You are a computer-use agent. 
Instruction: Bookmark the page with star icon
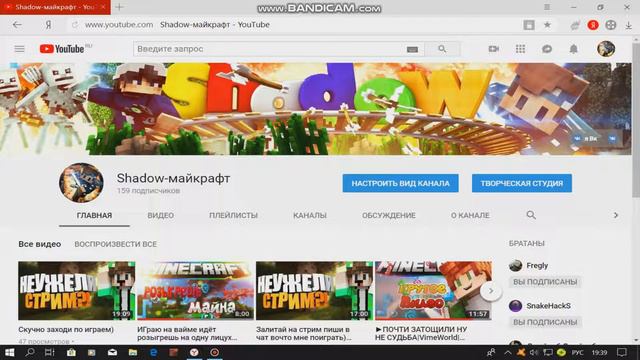(547, 25)
